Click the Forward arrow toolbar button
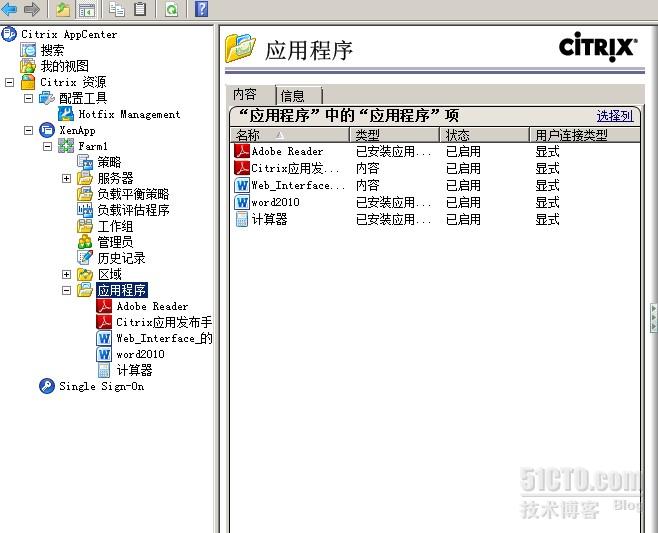 tap(31, 9)
